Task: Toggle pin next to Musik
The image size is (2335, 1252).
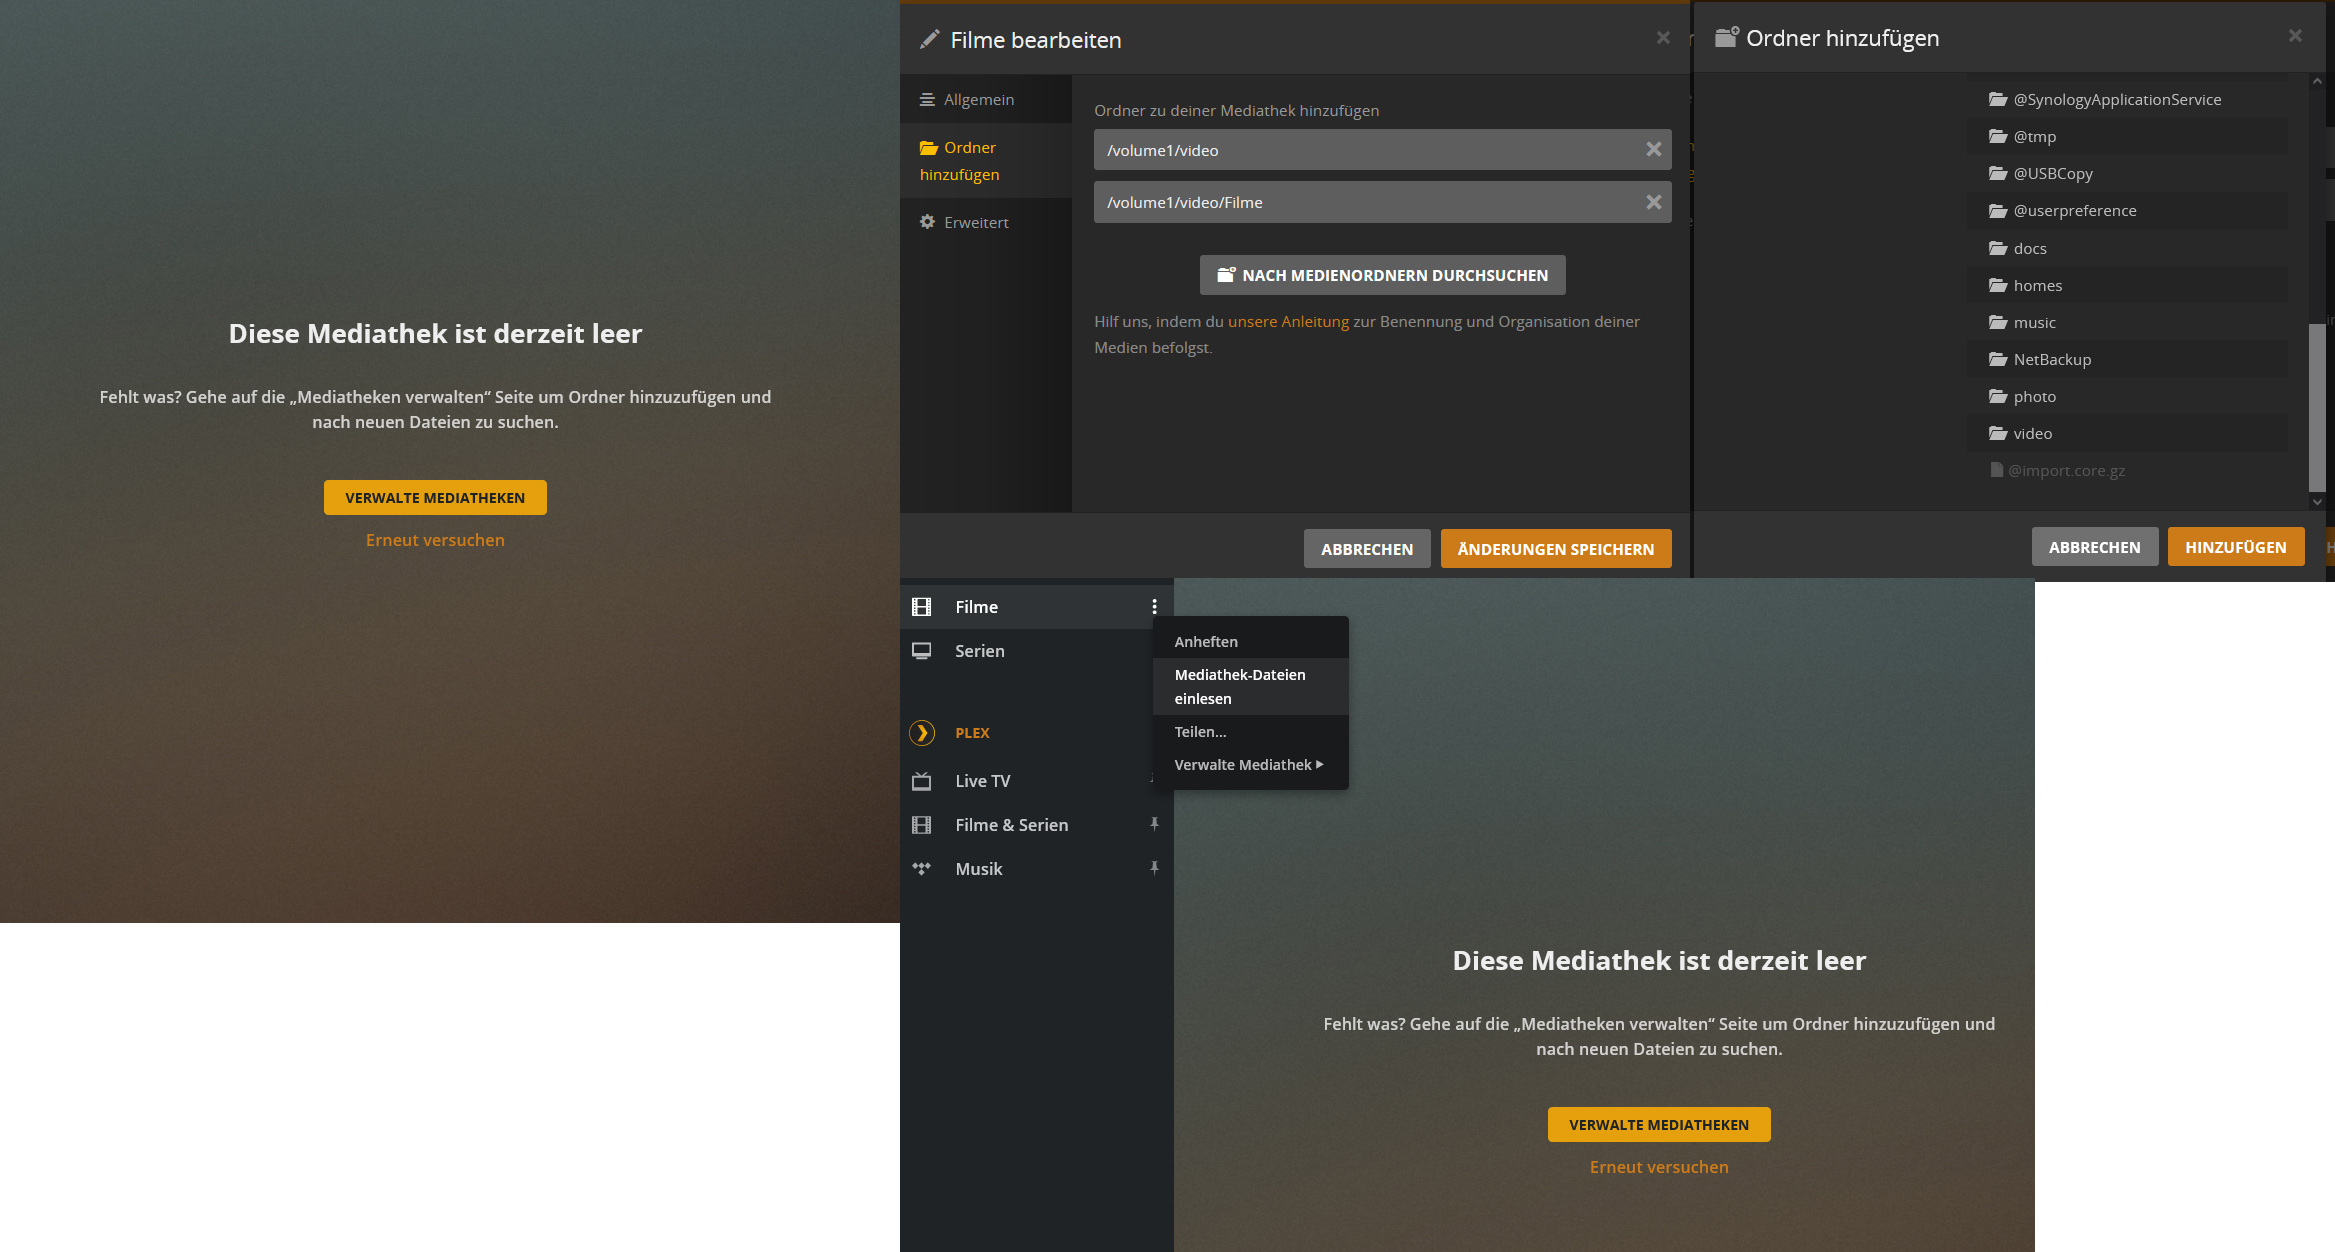Action: coord(1154,869)
